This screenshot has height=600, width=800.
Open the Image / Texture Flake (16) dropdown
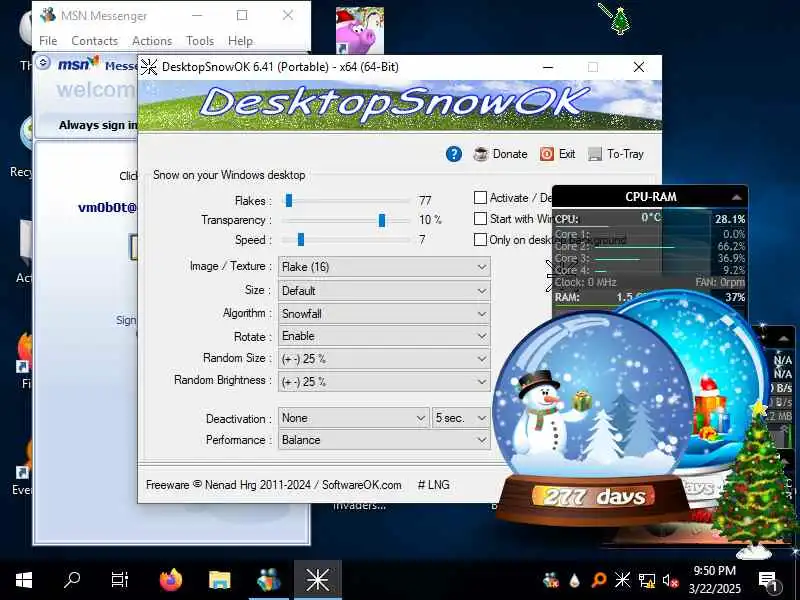pos(384,267)
